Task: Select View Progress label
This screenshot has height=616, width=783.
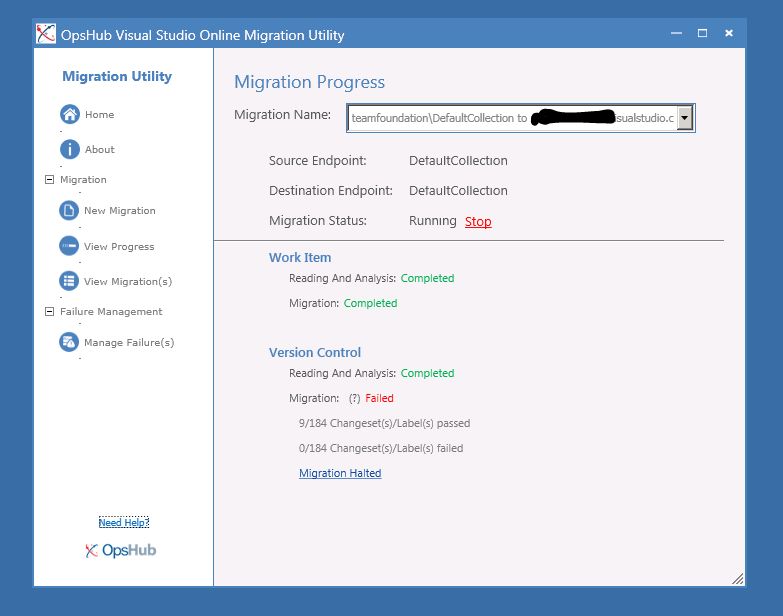Action: (119, 246)
